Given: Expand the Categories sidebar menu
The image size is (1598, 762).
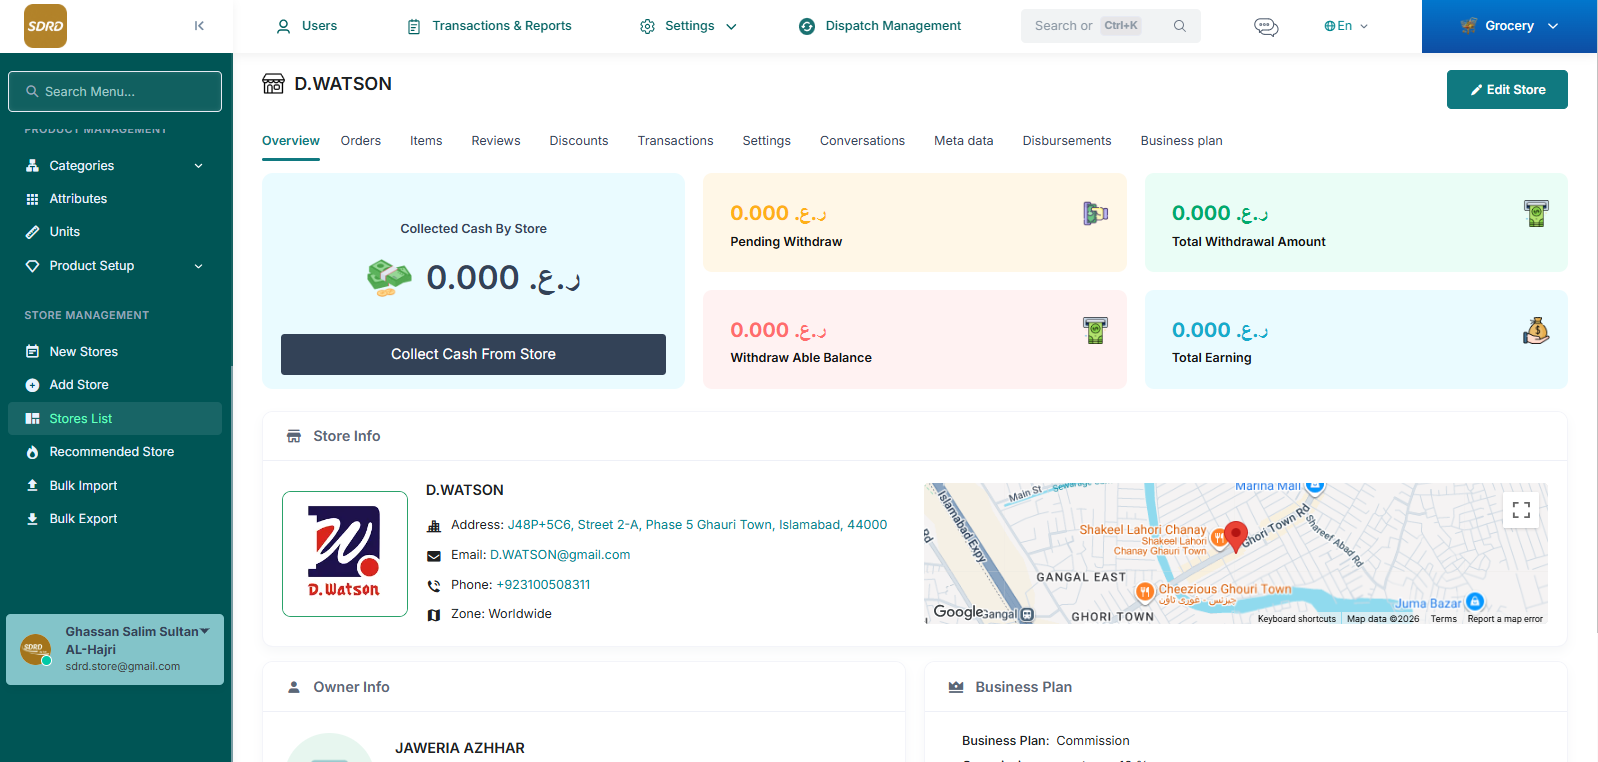Looking at the screenshot, I should point(115,166).
